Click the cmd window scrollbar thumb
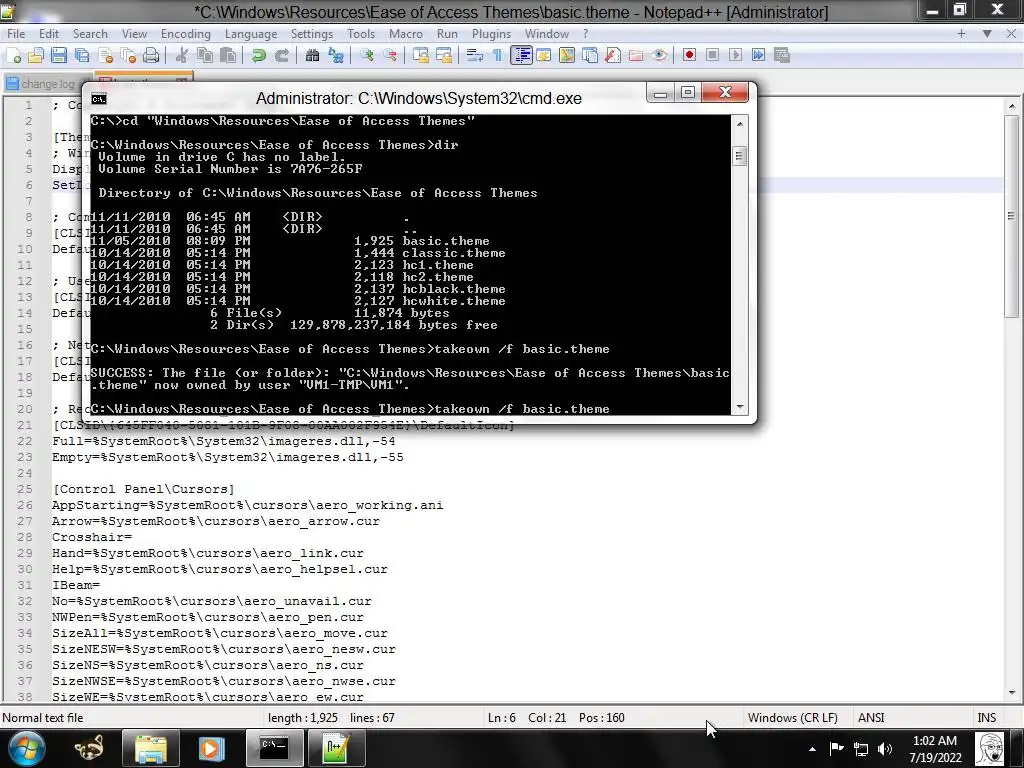The width and height of the screenshot is (1024, 768). click(739, 155)
